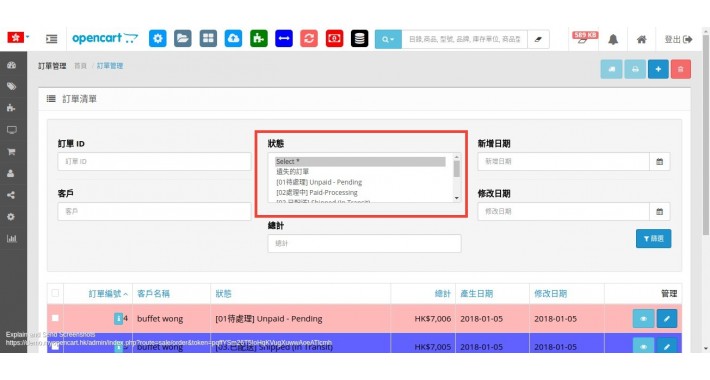Viewport: 710px width, 380px height.
Task: Click the opencart logo
Action: pyautogui.click(x=105, y=38)
